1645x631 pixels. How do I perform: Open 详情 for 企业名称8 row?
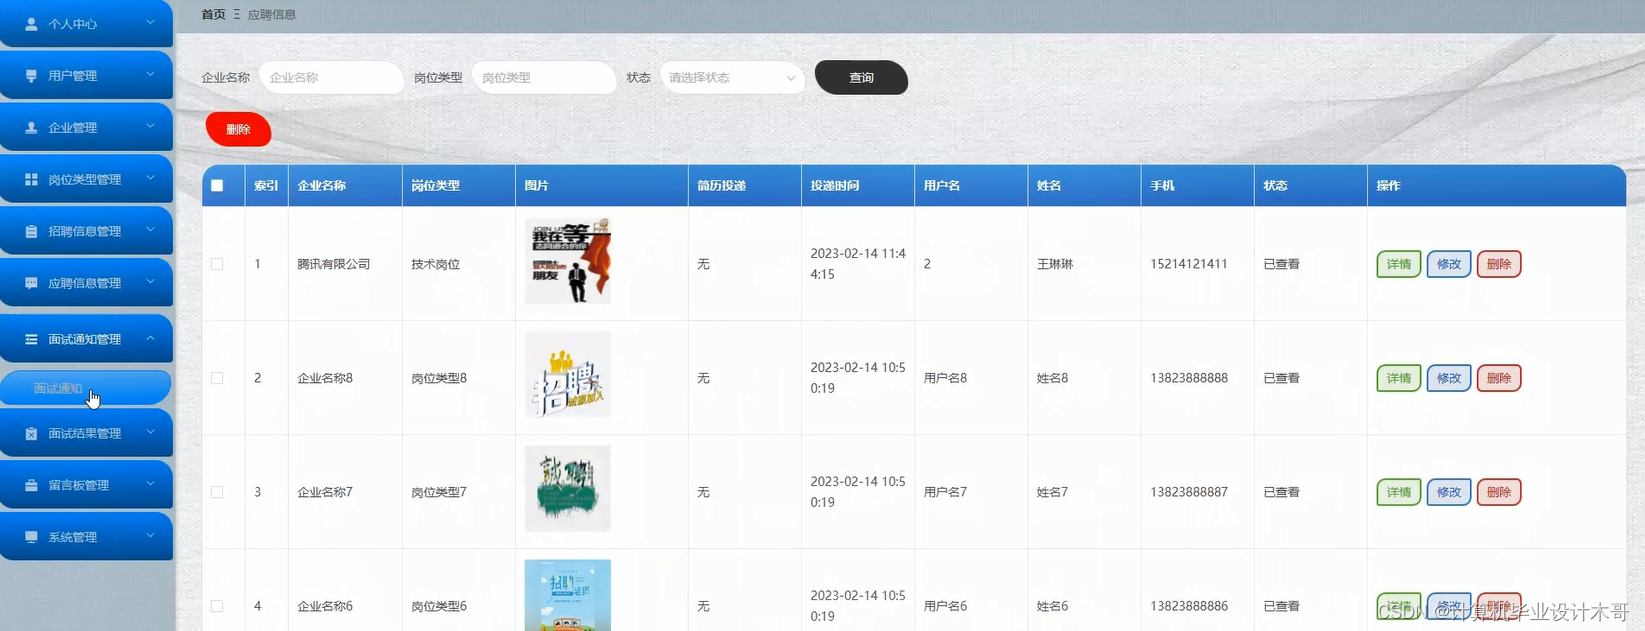[x=1398, y=378]
